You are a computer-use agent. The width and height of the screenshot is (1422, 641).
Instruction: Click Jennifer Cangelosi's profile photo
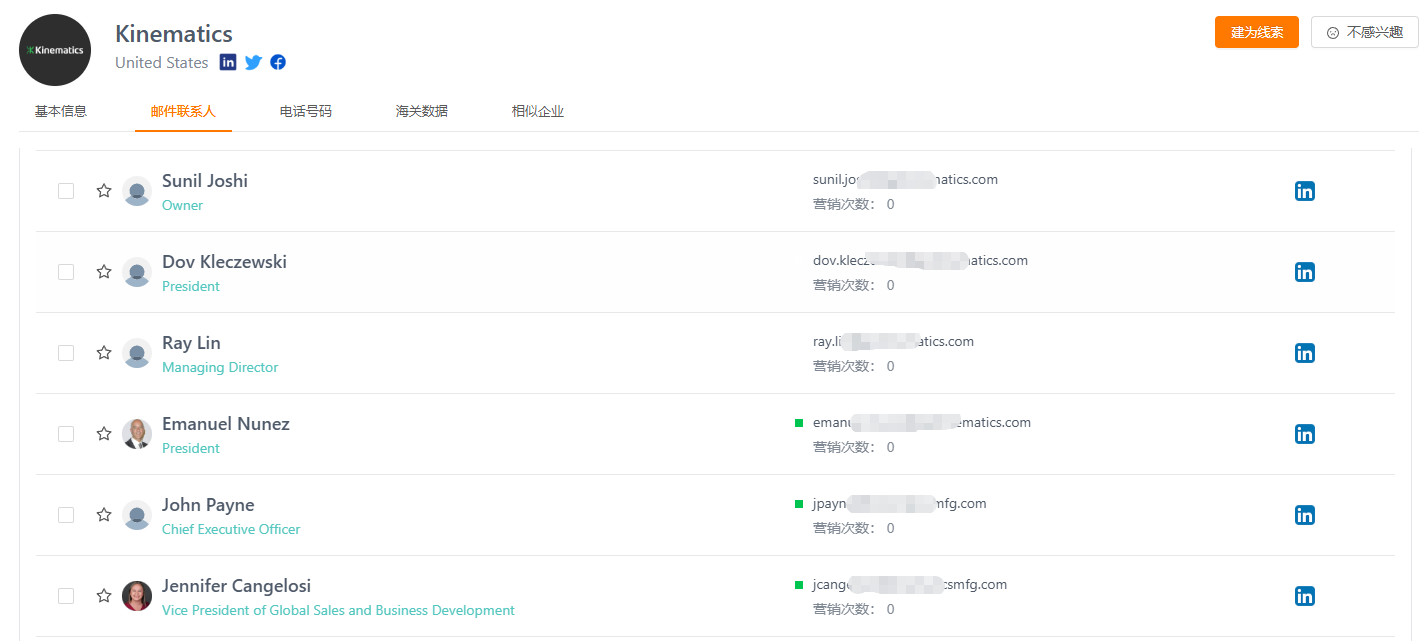(137, 596)
